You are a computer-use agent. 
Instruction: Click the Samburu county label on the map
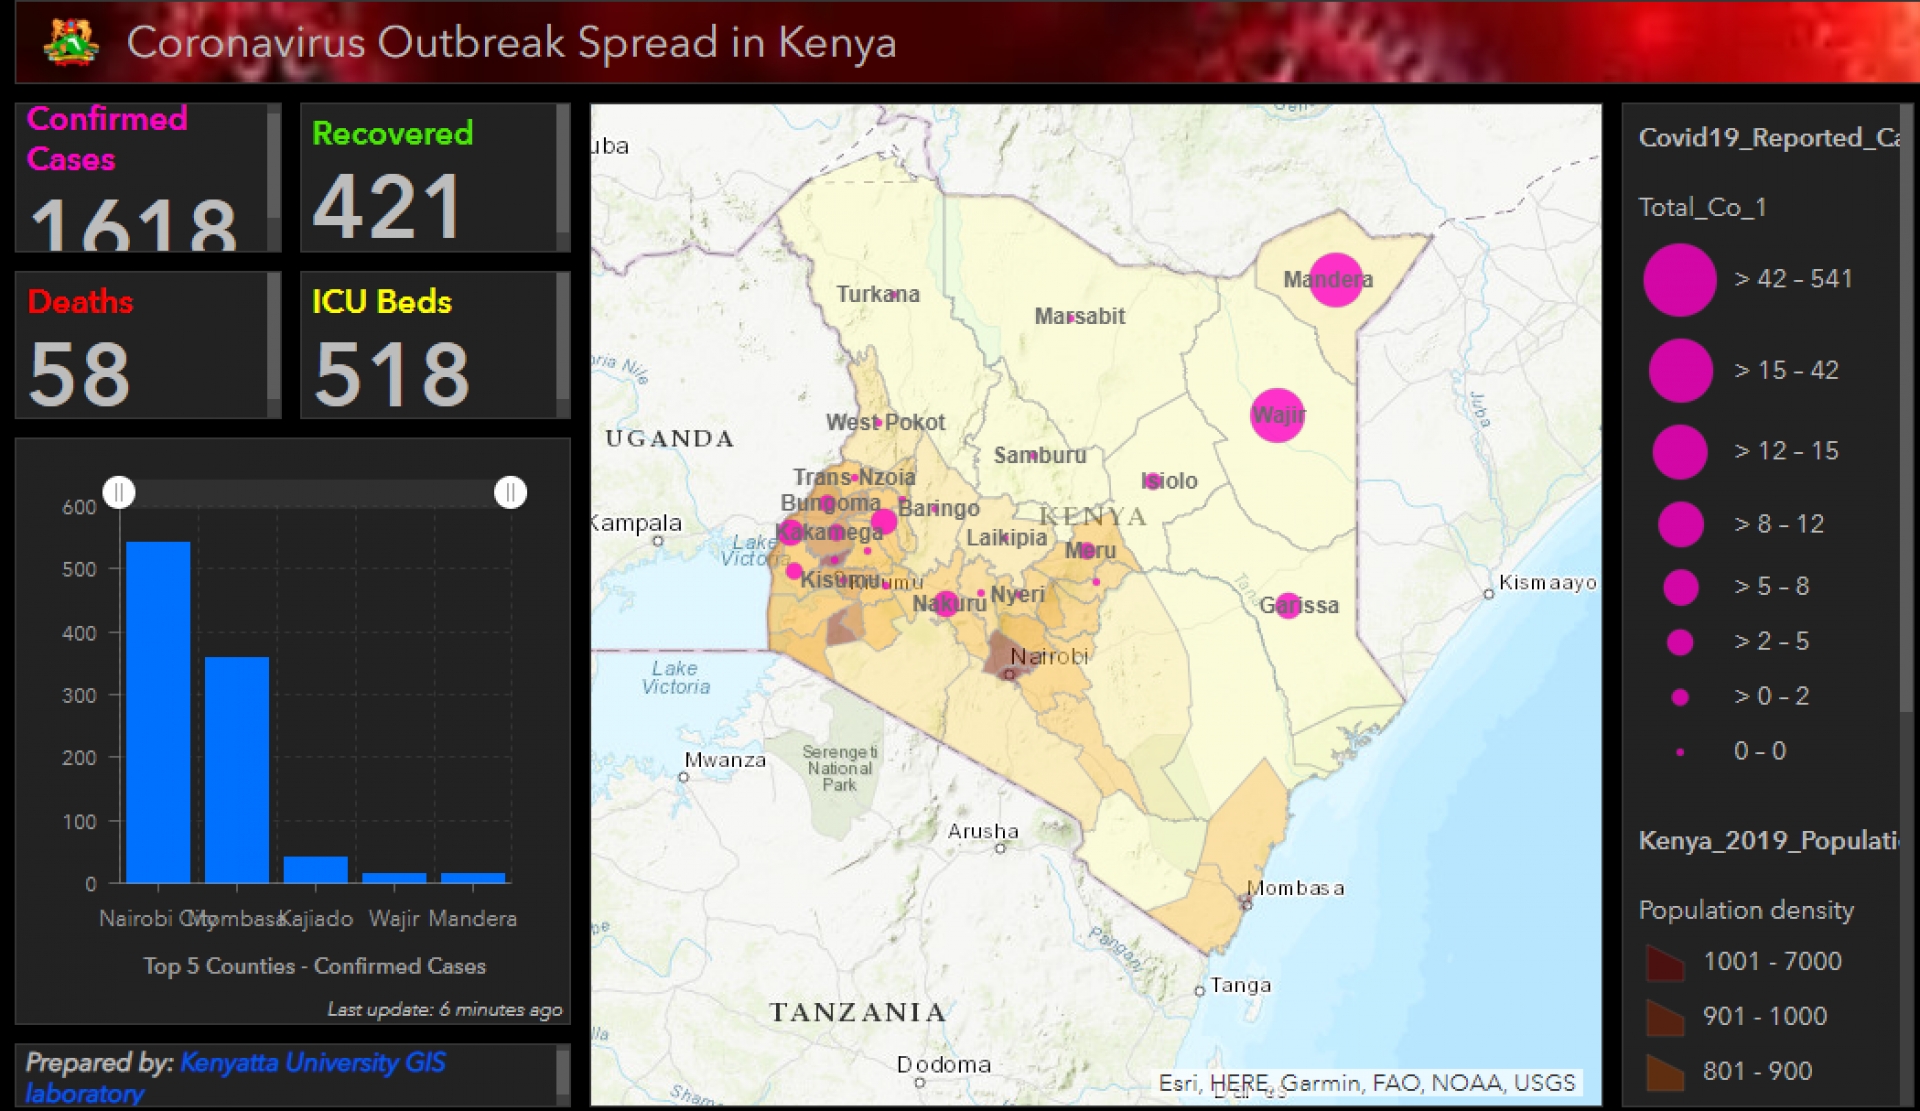(1040, 456)
